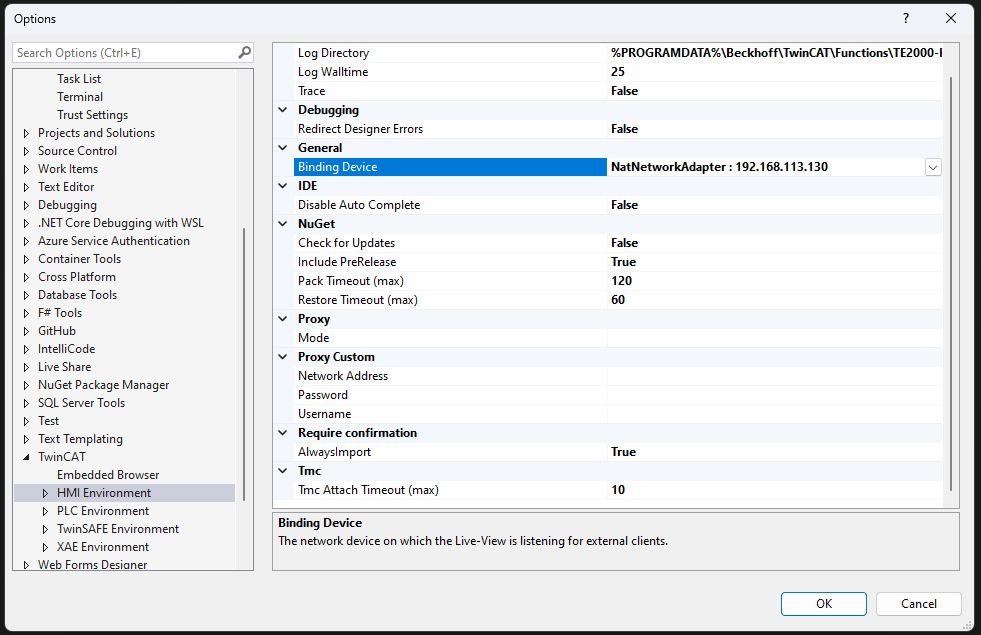Collapse the Debugging property group
The width and height of the screenshot is (981, 635).
[283, 110]
